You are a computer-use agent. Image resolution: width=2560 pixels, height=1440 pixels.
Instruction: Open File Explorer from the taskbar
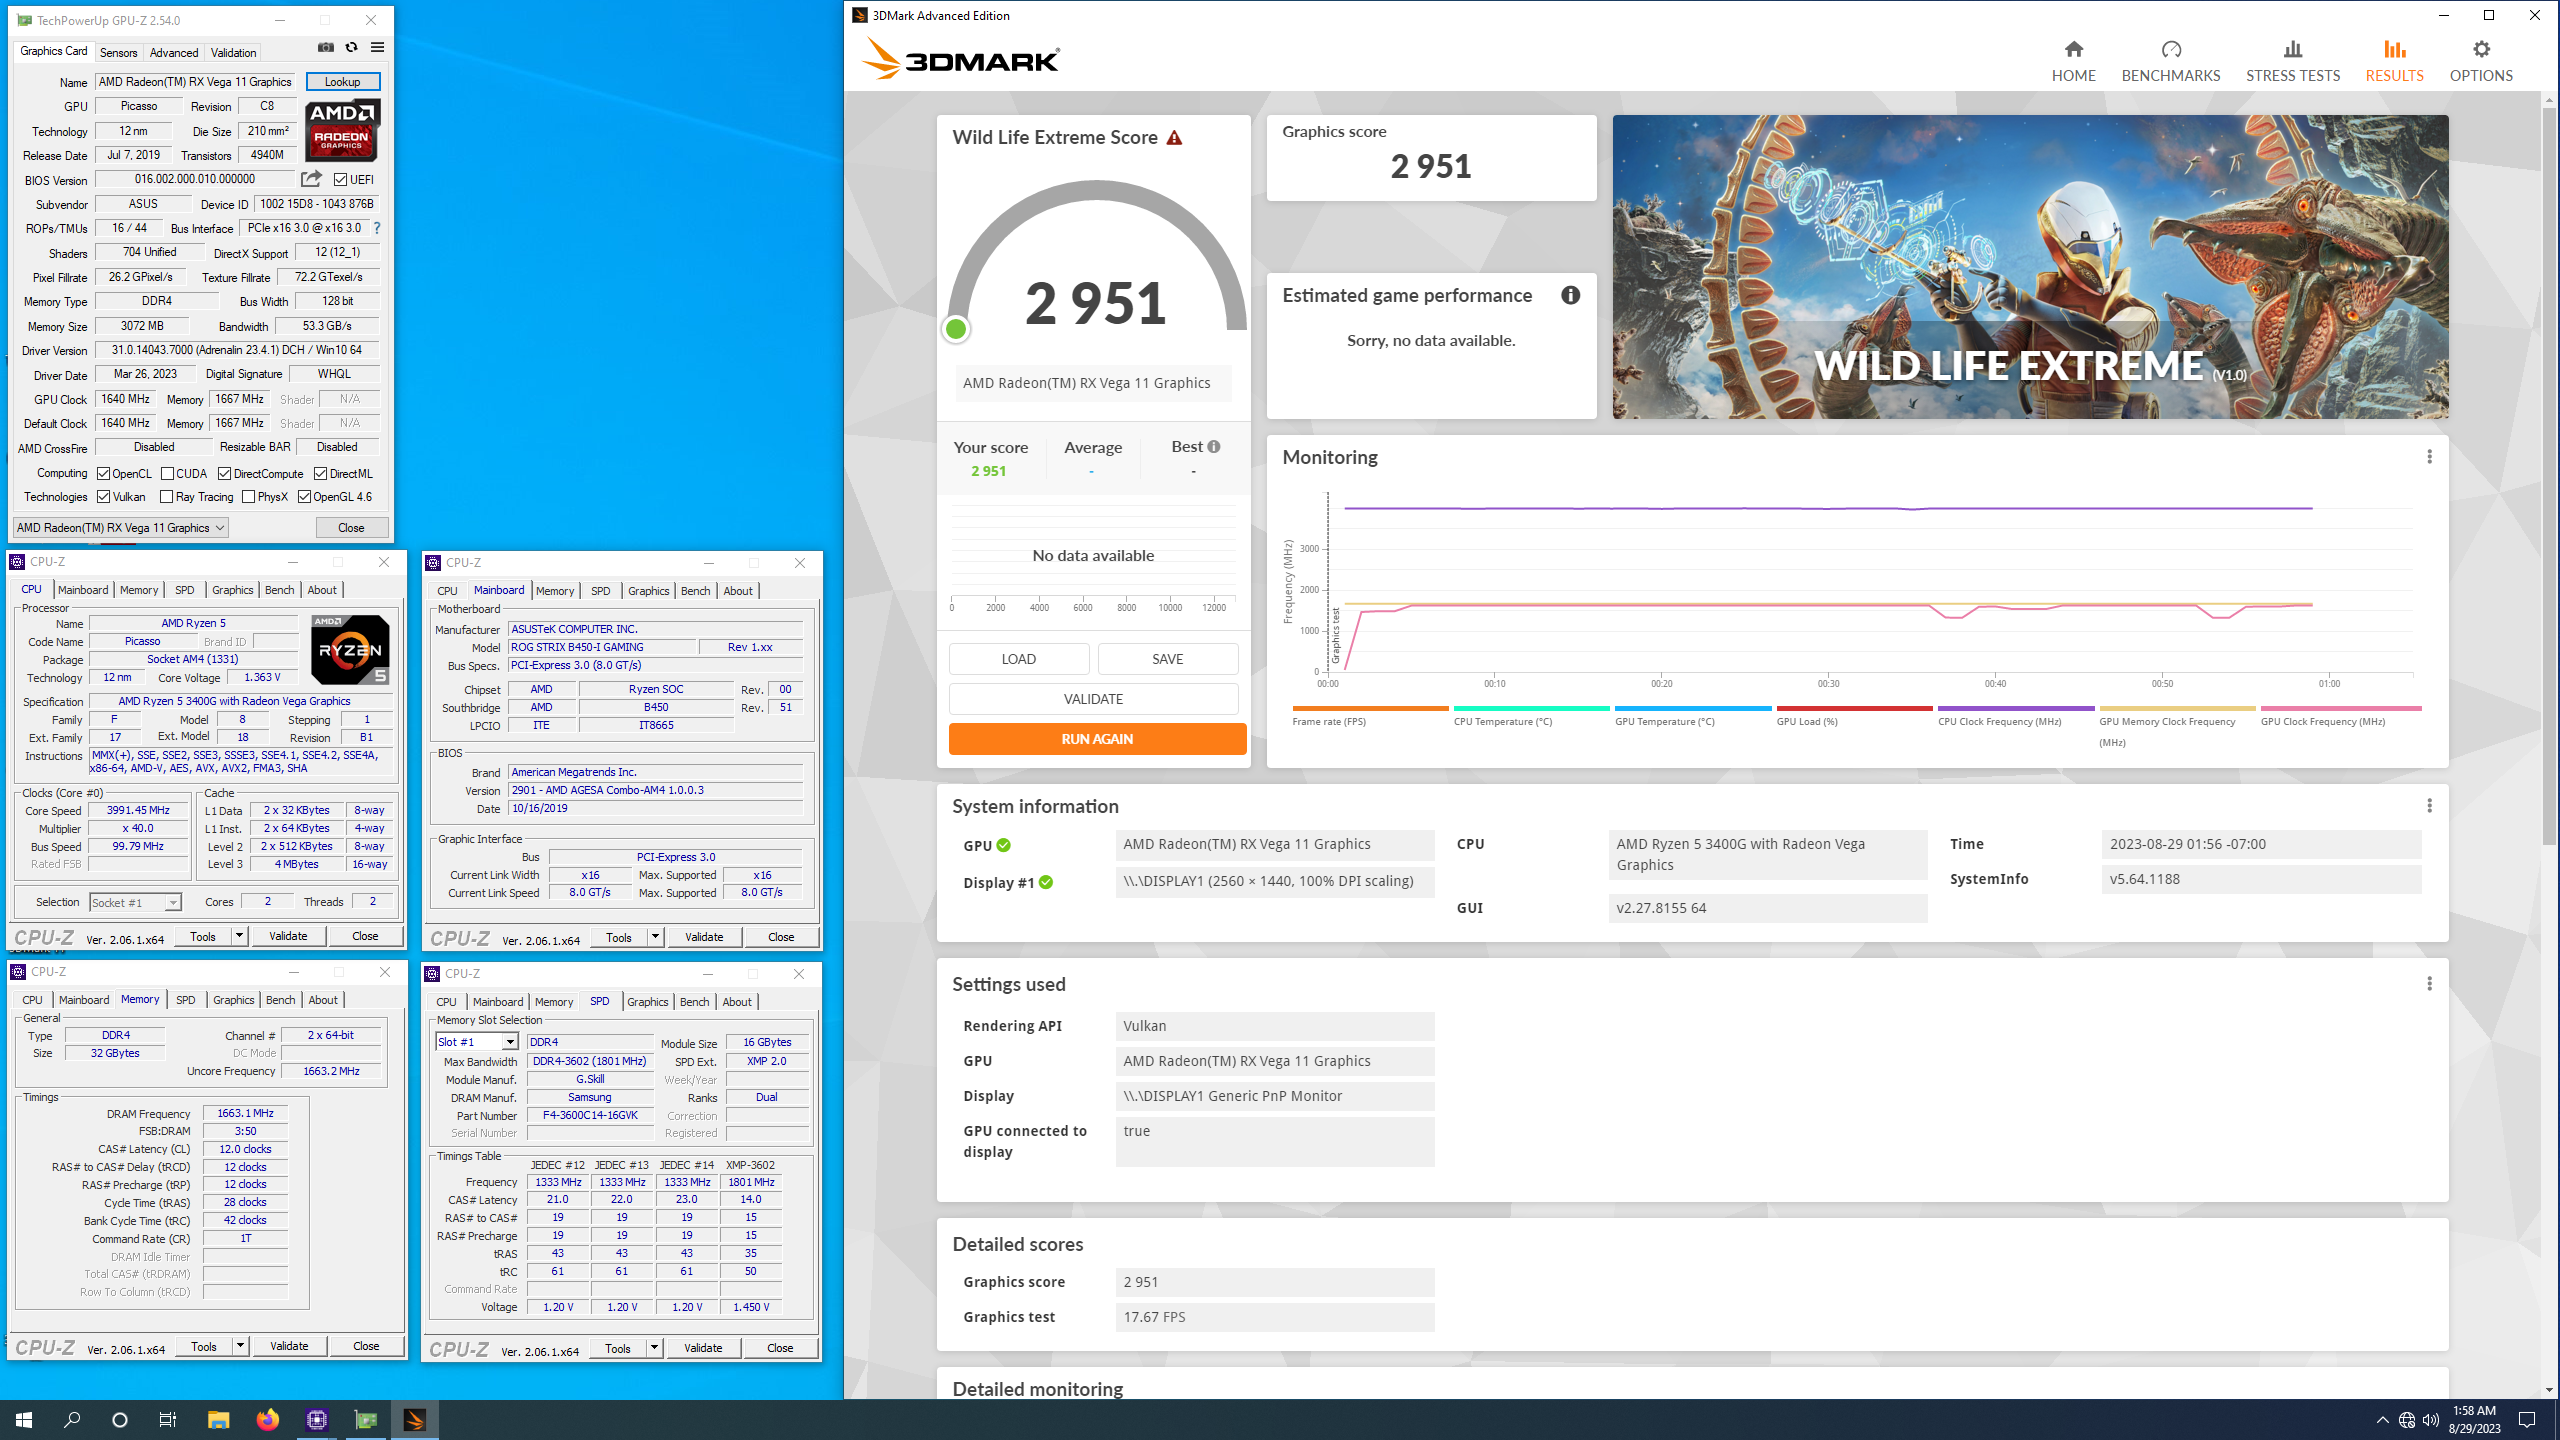[218, 1419]
